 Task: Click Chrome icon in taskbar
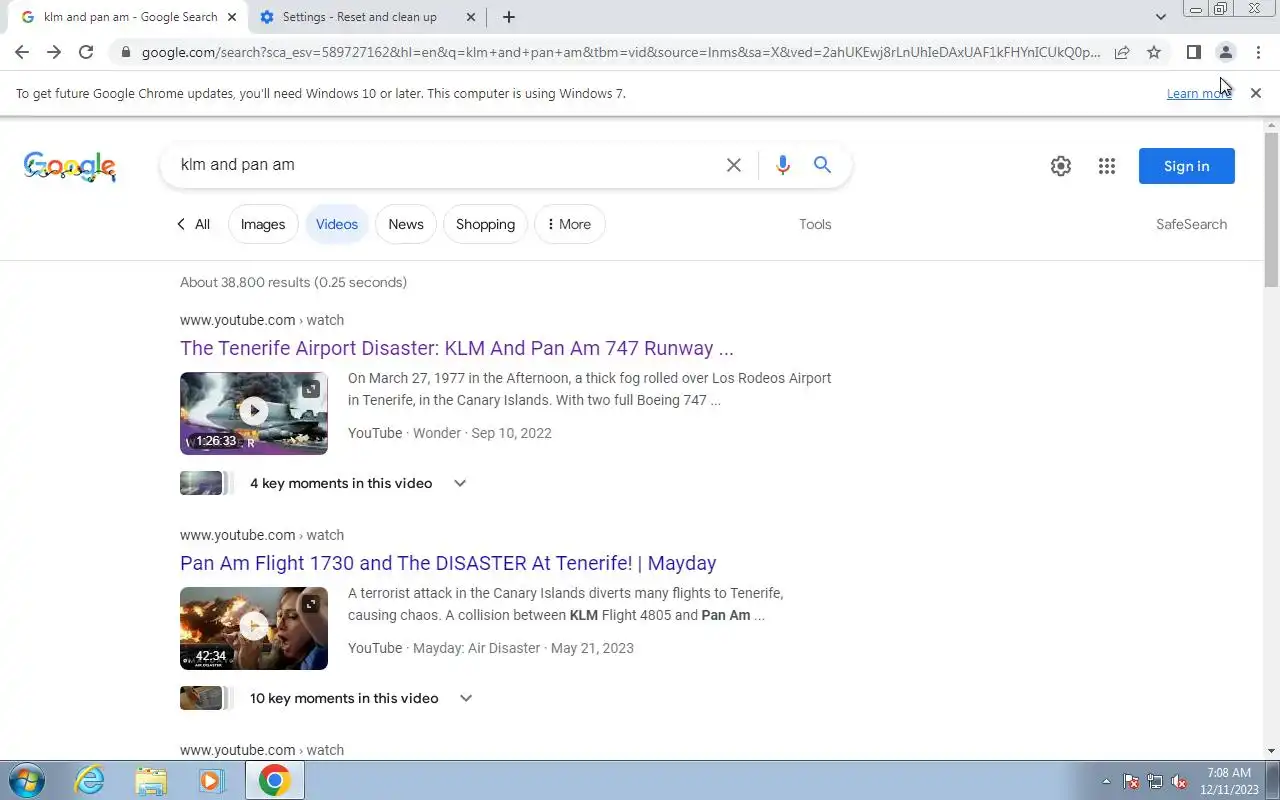[275, 780]
